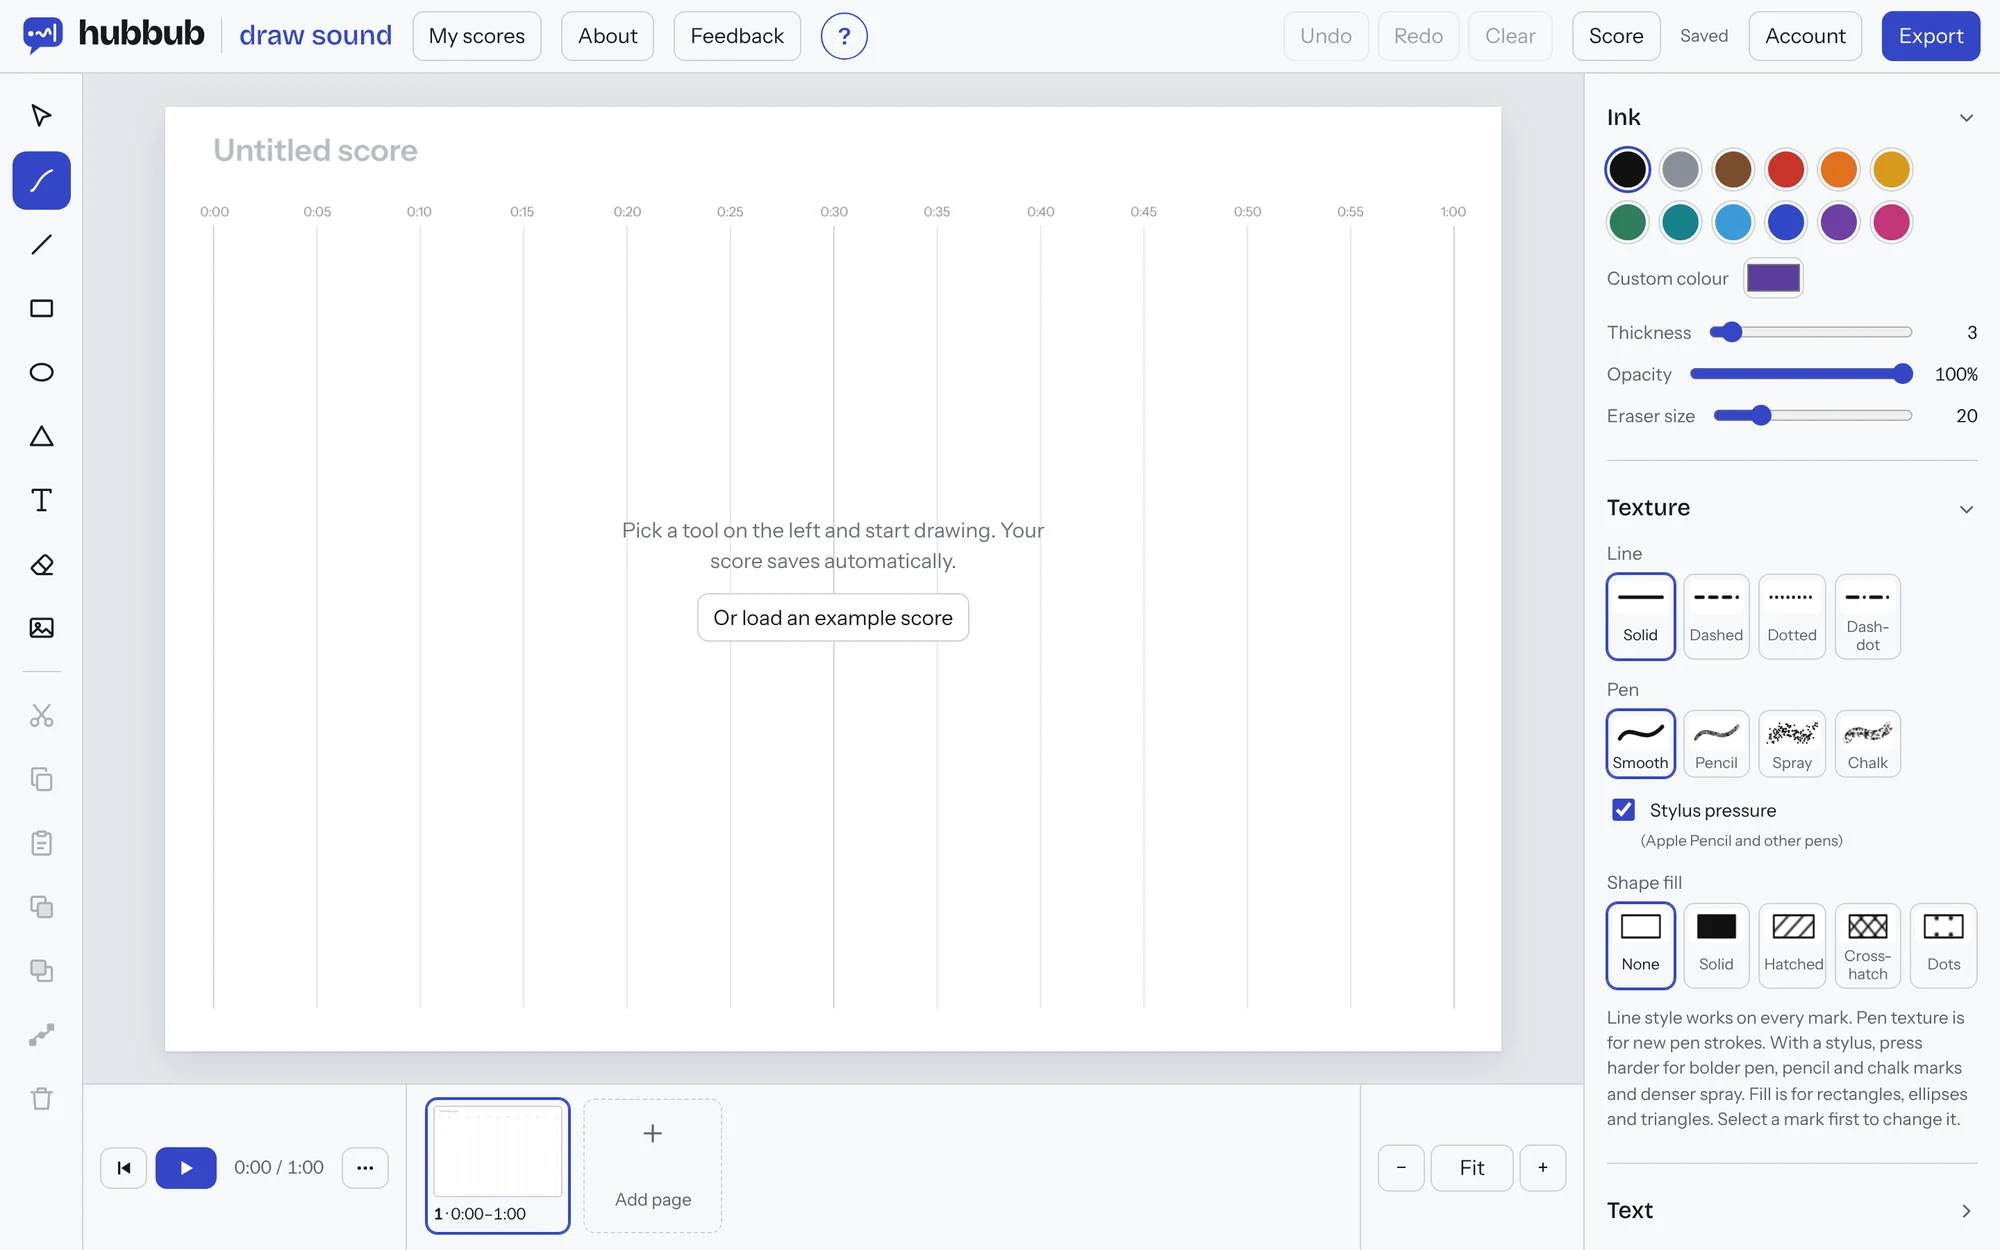Click the hubbub logo icon
This screenshot has height=1250, width=2000.
(x=42, y=35)
